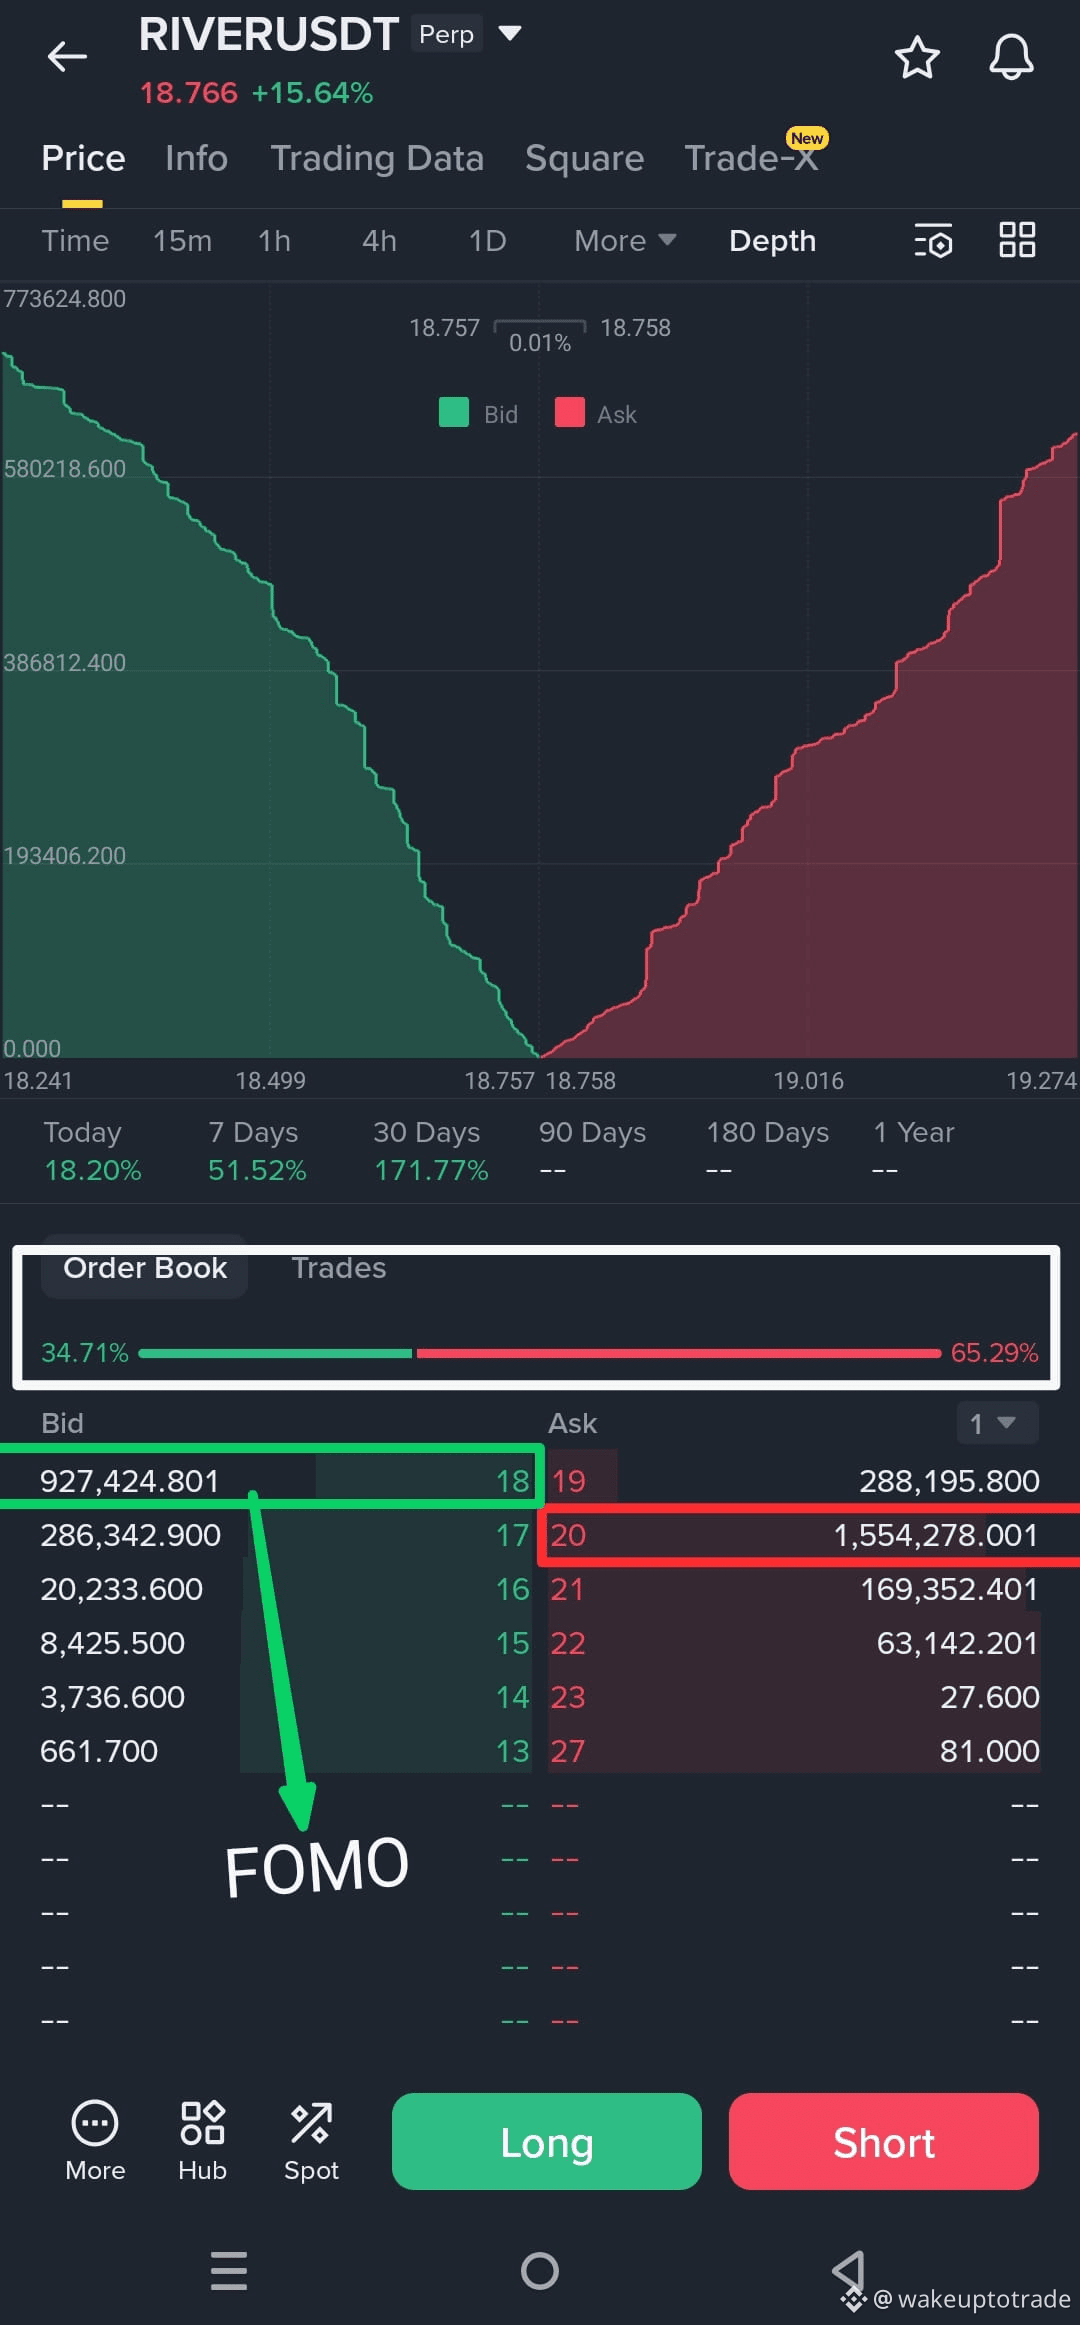Tap the last price 18.766
This screenshot has width=1080, height=2325.
tap(188, 93)
